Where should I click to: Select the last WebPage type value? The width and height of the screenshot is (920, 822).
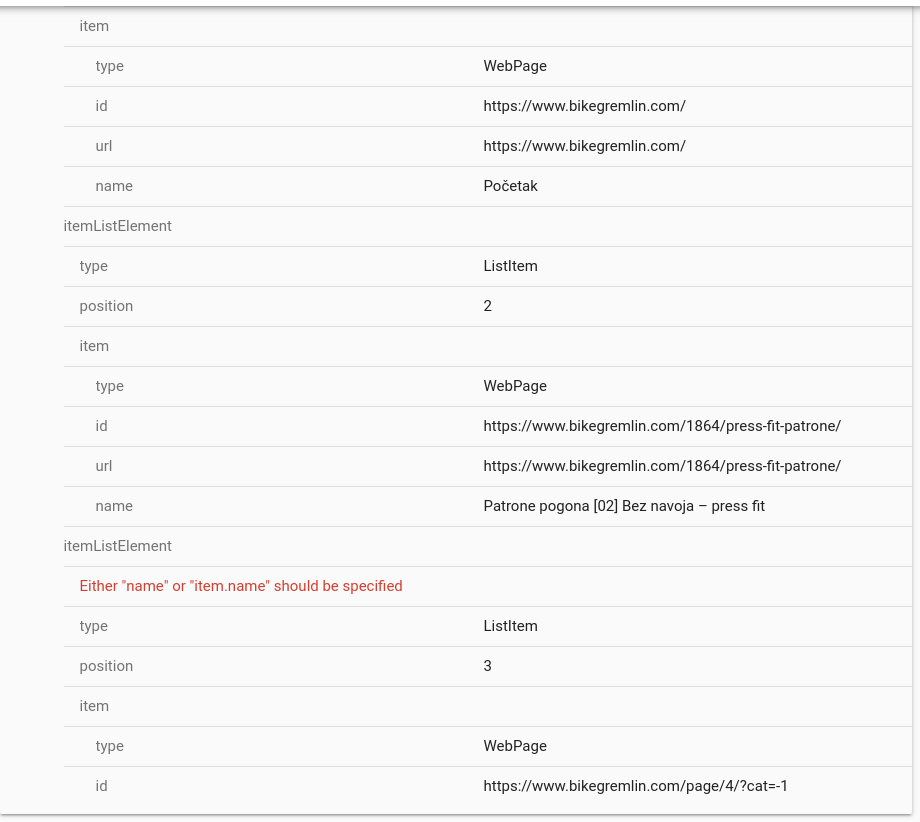pos(515,746)
